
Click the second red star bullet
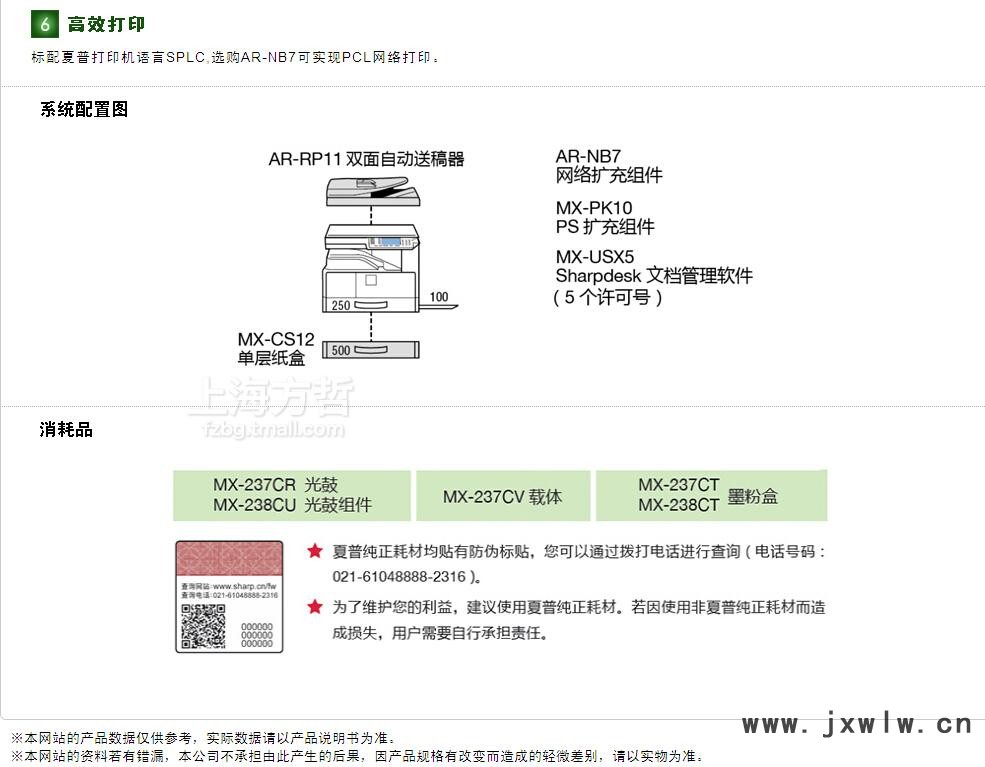pyautogui.click(x=315, y=607)
